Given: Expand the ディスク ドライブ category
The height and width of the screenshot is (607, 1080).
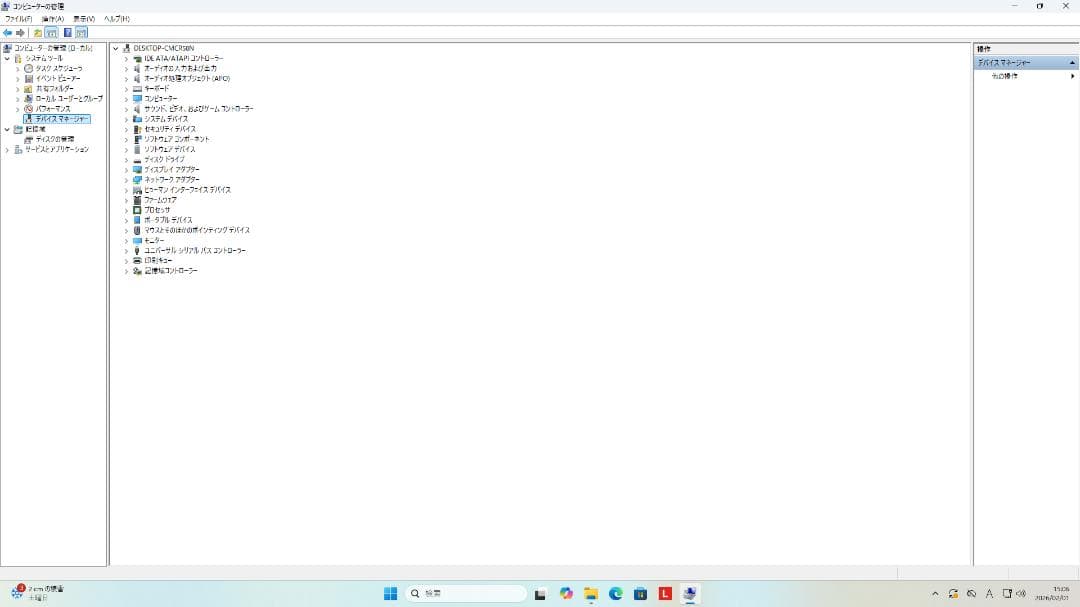Looking at the screenshot, I should (124, 159).
